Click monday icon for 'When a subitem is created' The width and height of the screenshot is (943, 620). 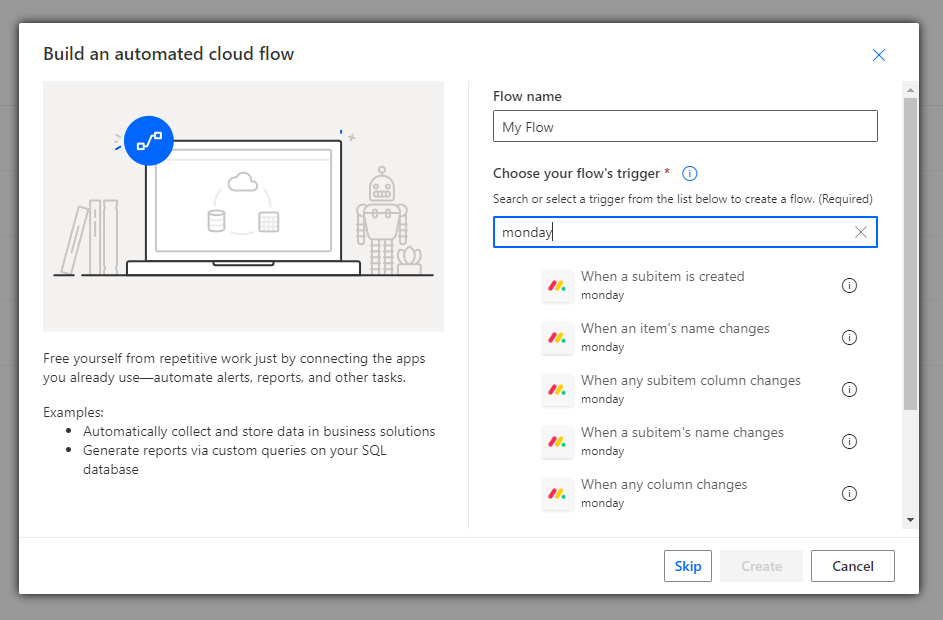557,286
